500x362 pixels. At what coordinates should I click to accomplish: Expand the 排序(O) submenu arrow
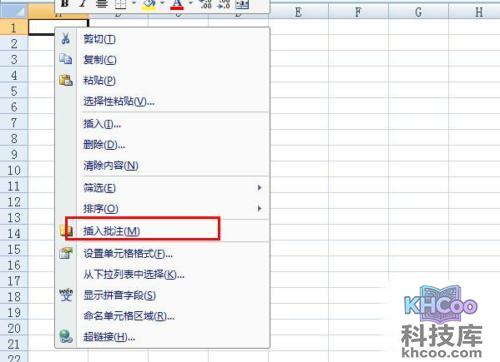click(259, 209)
